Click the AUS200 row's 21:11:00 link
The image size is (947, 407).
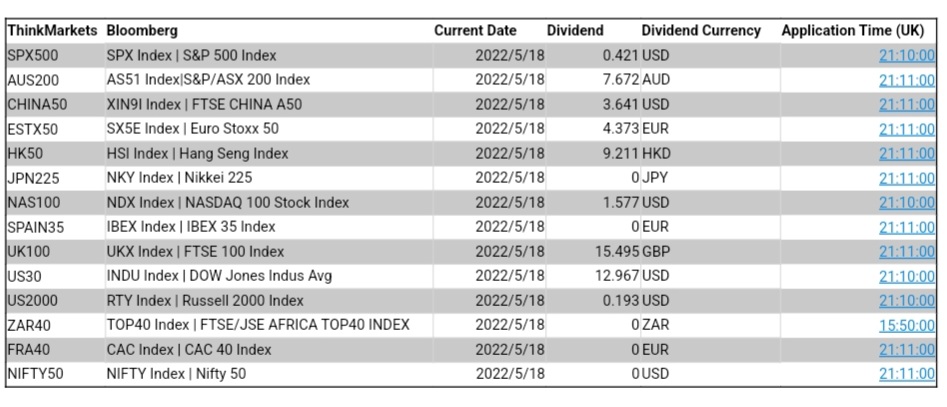point(906,80)
